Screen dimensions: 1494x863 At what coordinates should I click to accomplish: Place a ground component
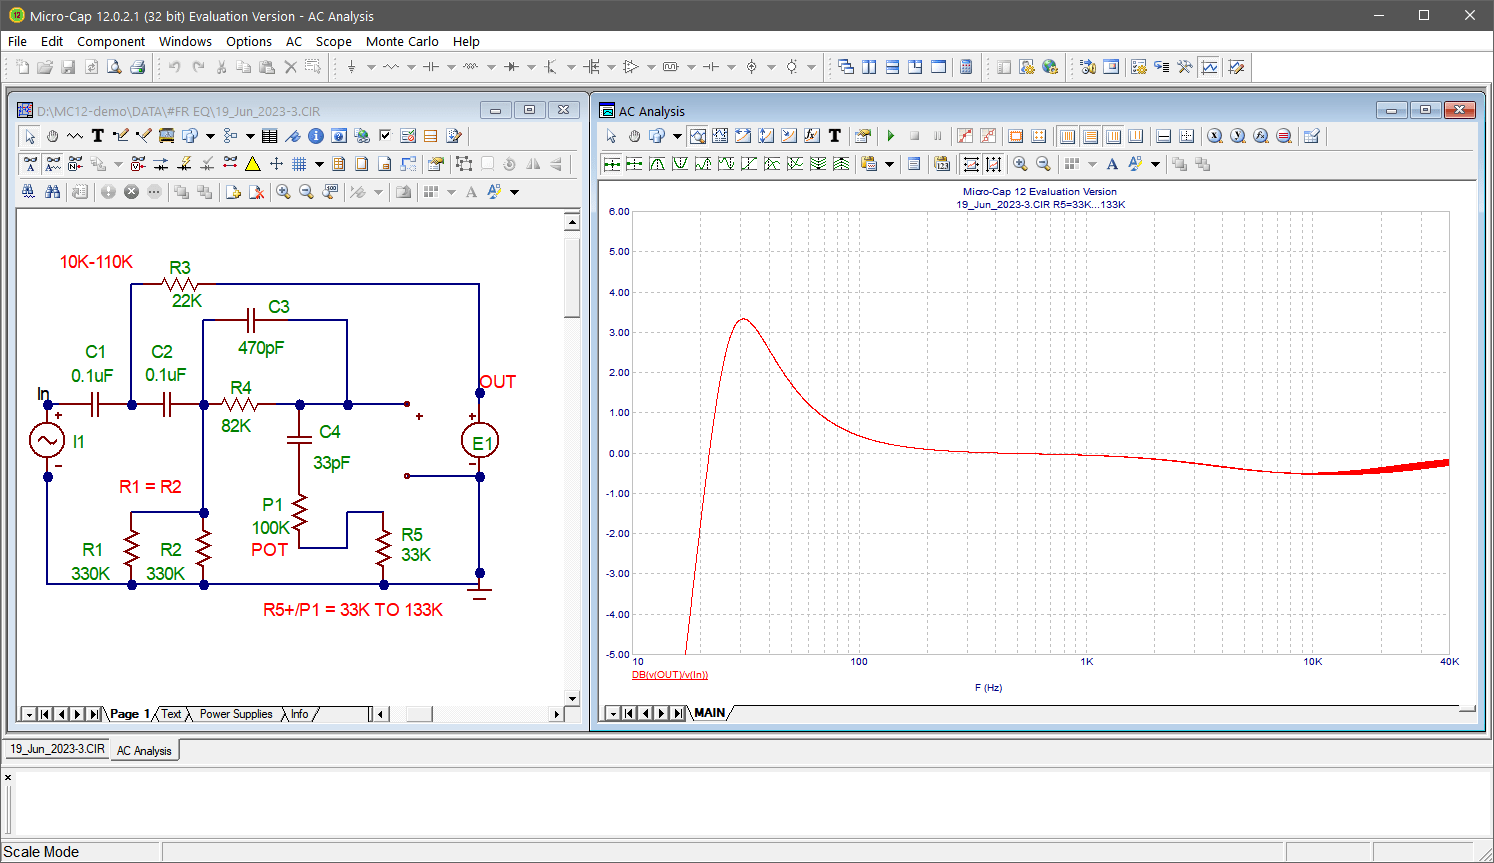coord(351,67)
